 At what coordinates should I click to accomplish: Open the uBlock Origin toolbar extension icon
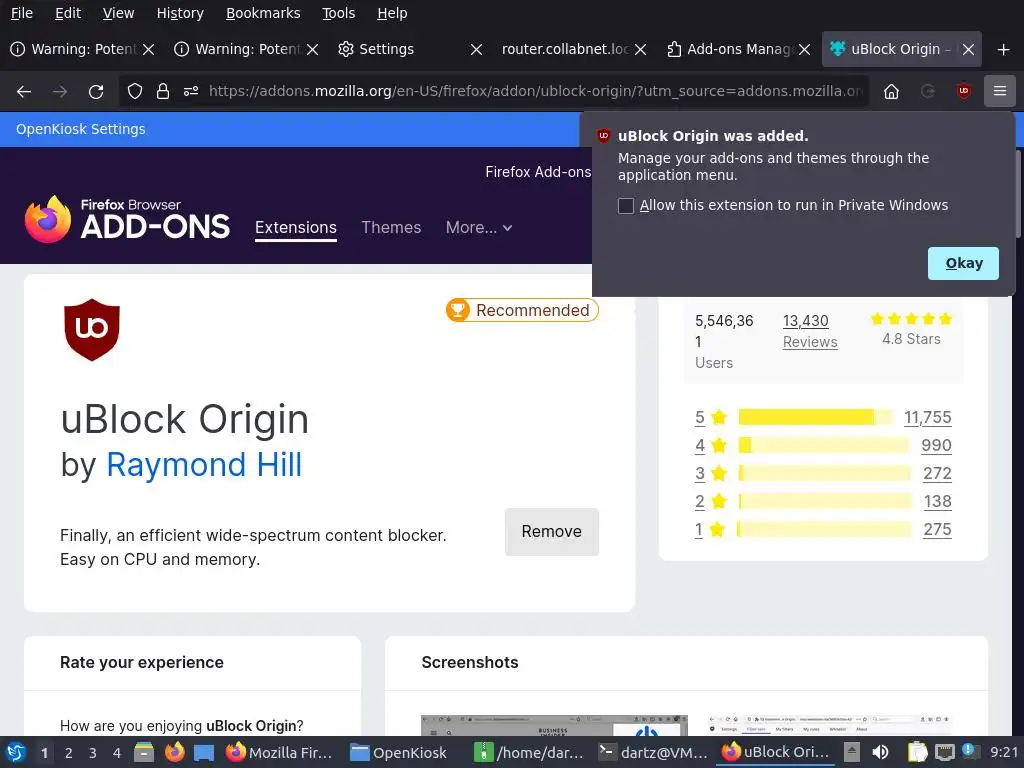963,91
